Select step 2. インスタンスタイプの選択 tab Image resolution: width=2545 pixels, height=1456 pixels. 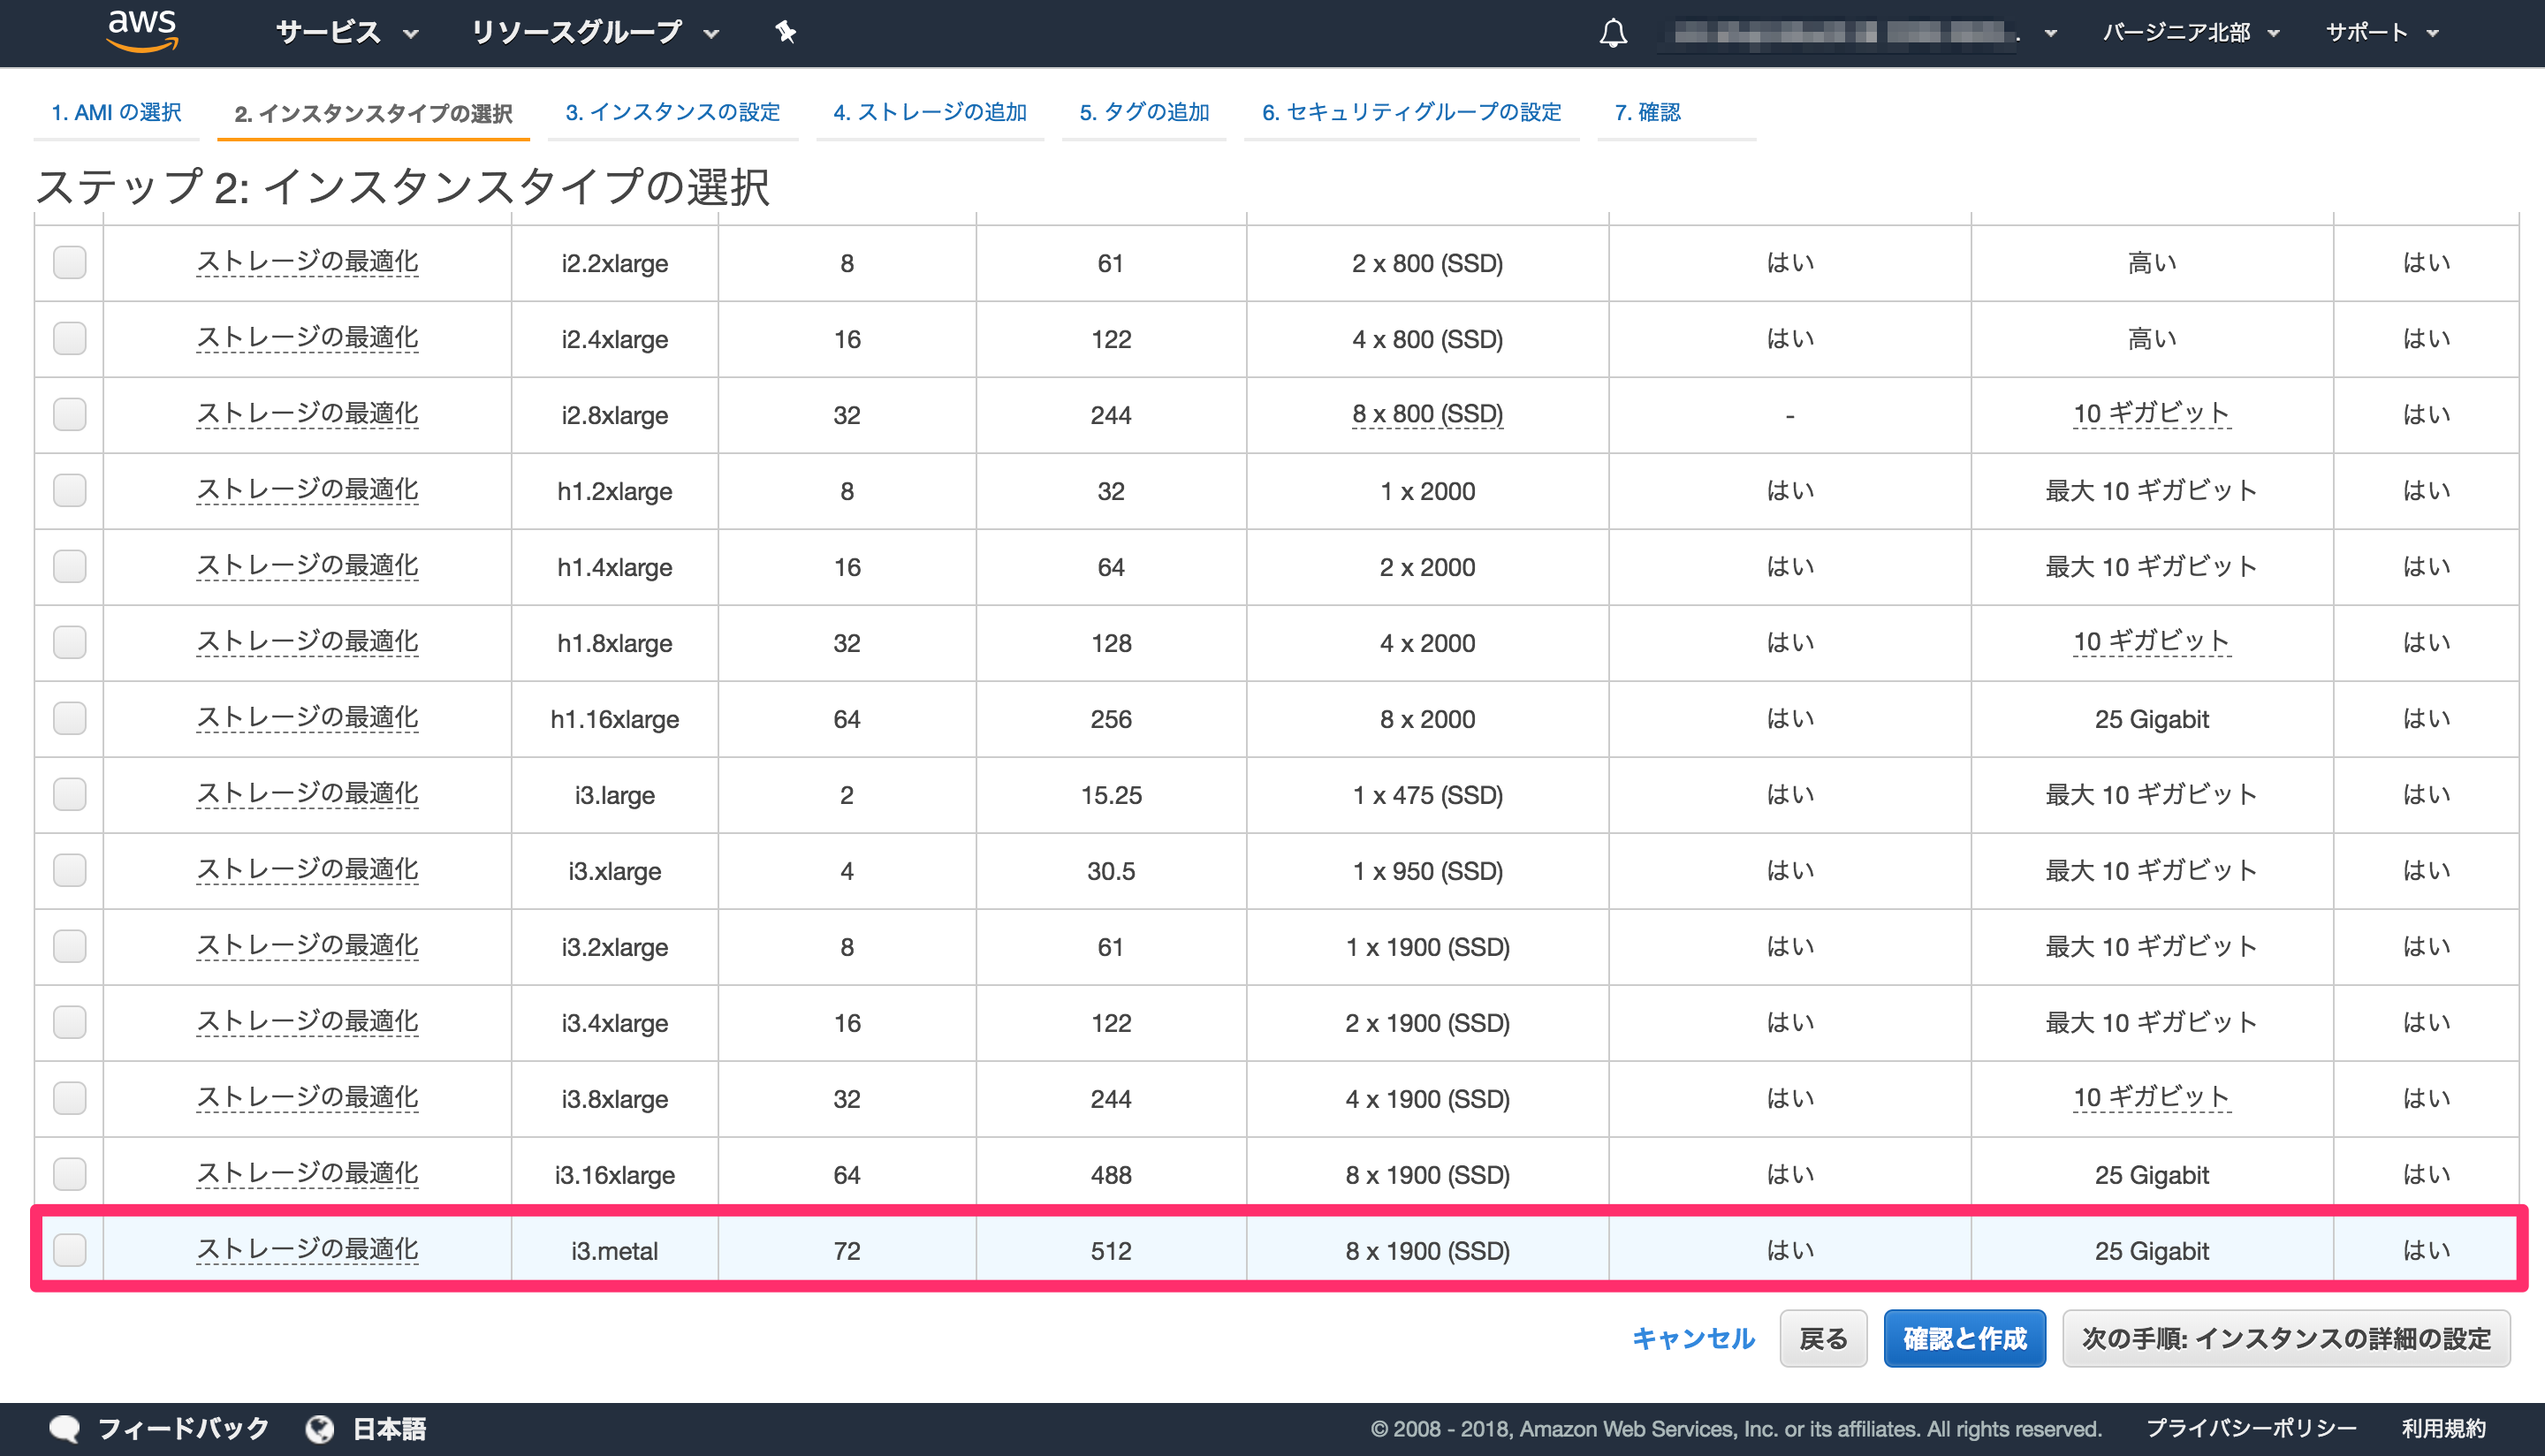pos(373,113)
